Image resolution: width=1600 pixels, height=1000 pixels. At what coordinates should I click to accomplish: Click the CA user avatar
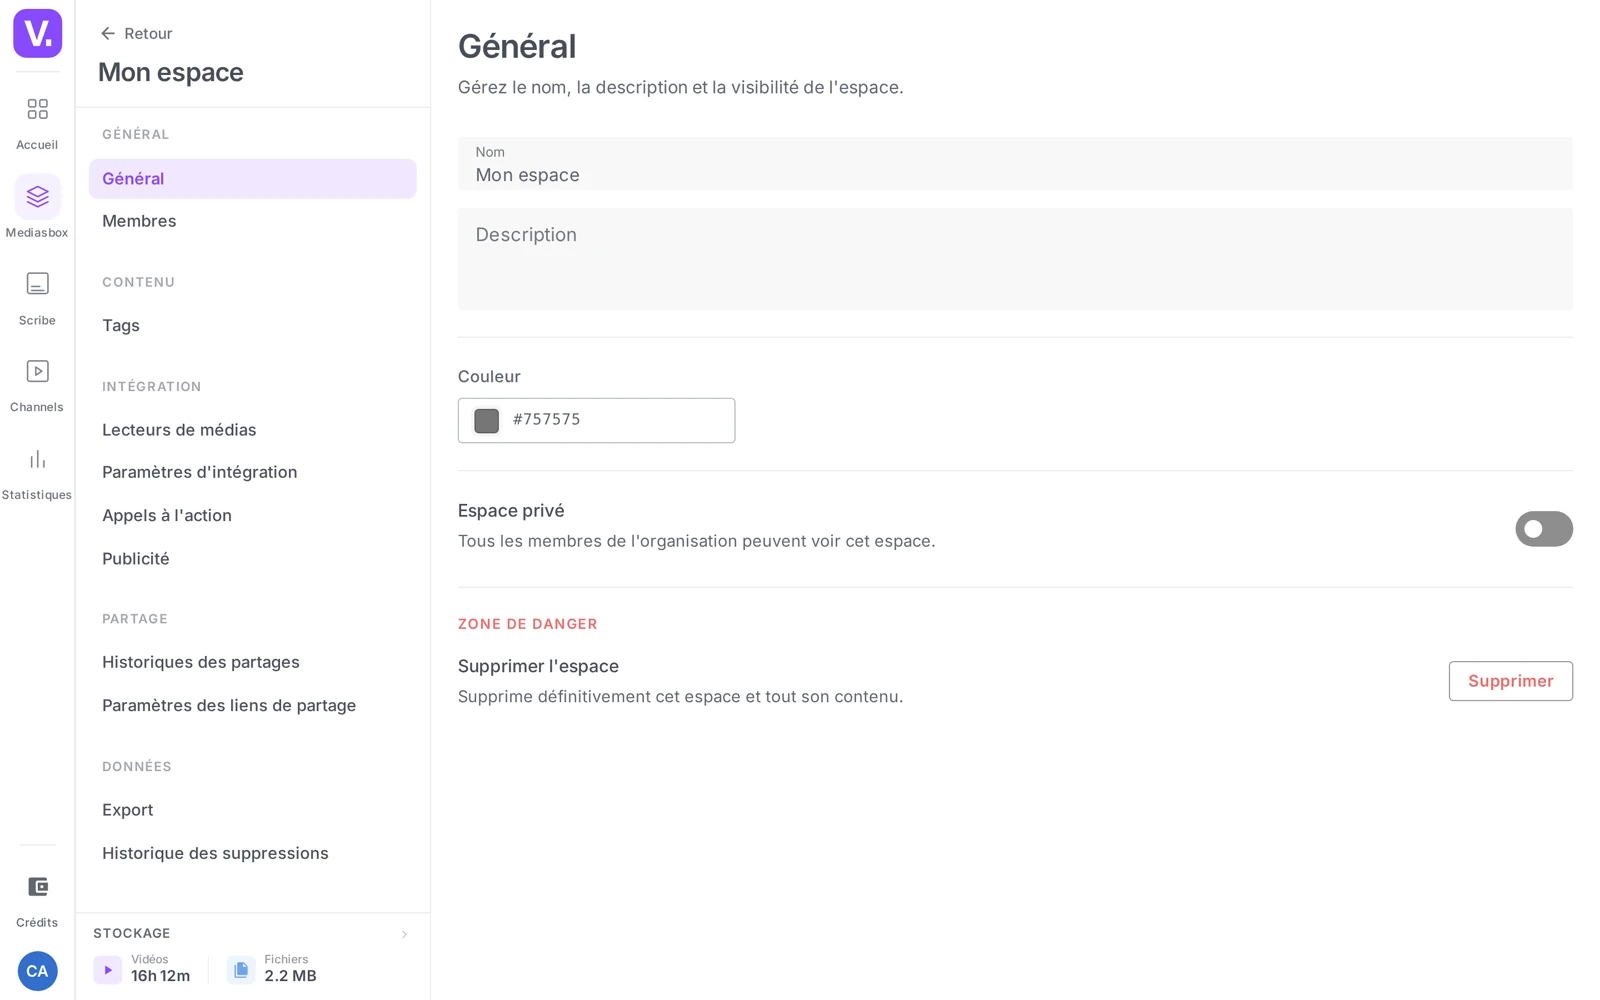pos(37,971)
